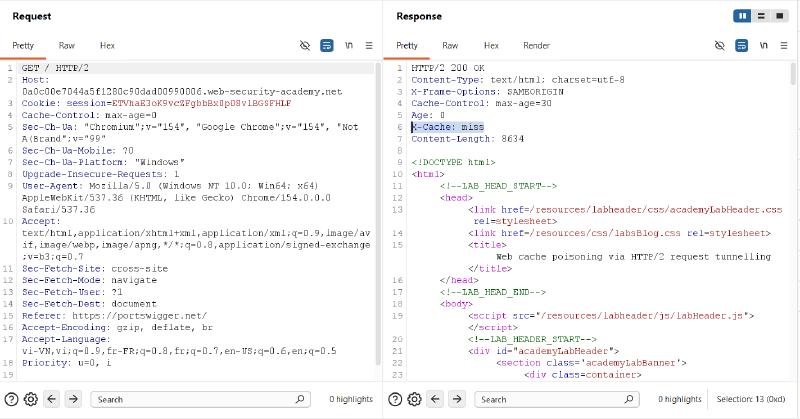
Task: Select the Request Pretty tab
Action: pyautogui.click(x=23, y=45)
